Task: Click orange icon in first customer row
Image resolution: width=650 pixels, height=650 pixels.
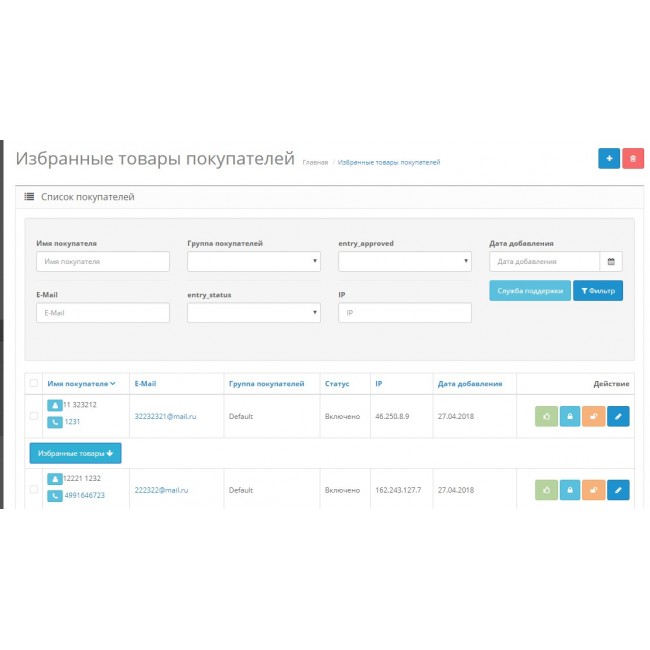Action: 594,416
